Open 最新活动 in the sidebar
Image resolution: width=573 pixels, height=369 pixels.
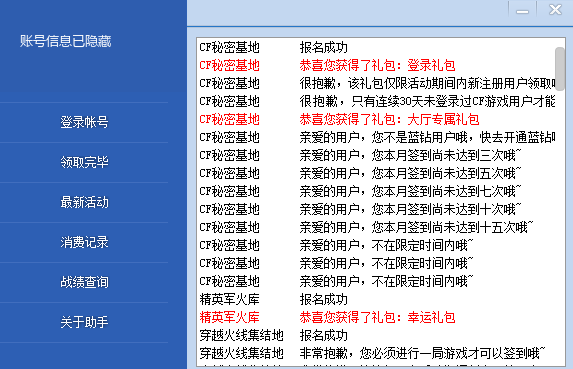[84, 202]
